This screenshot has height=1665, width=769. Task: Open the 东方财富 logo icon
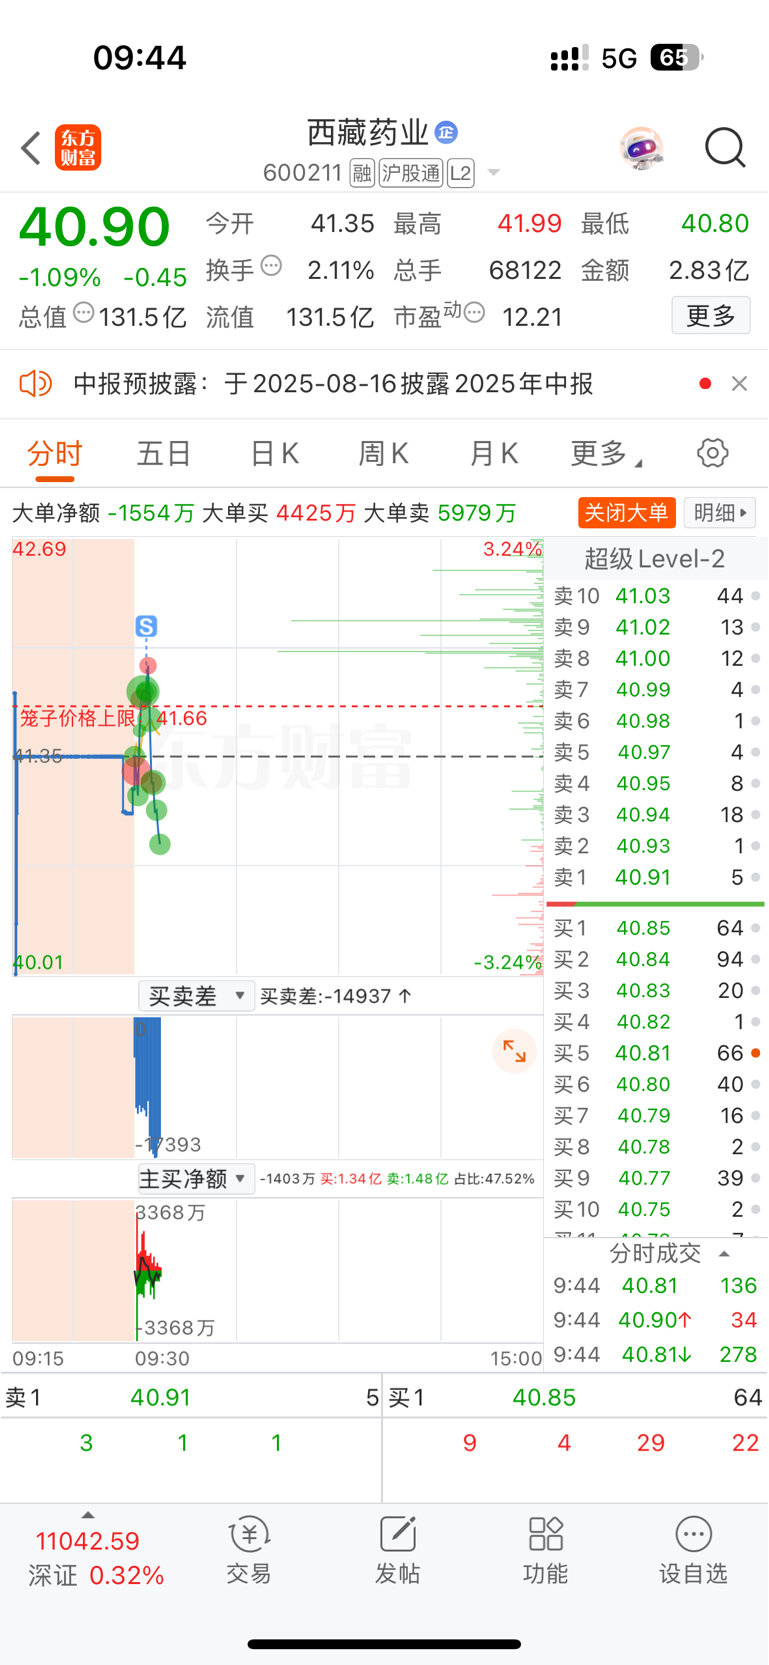(x=78, y=148)
